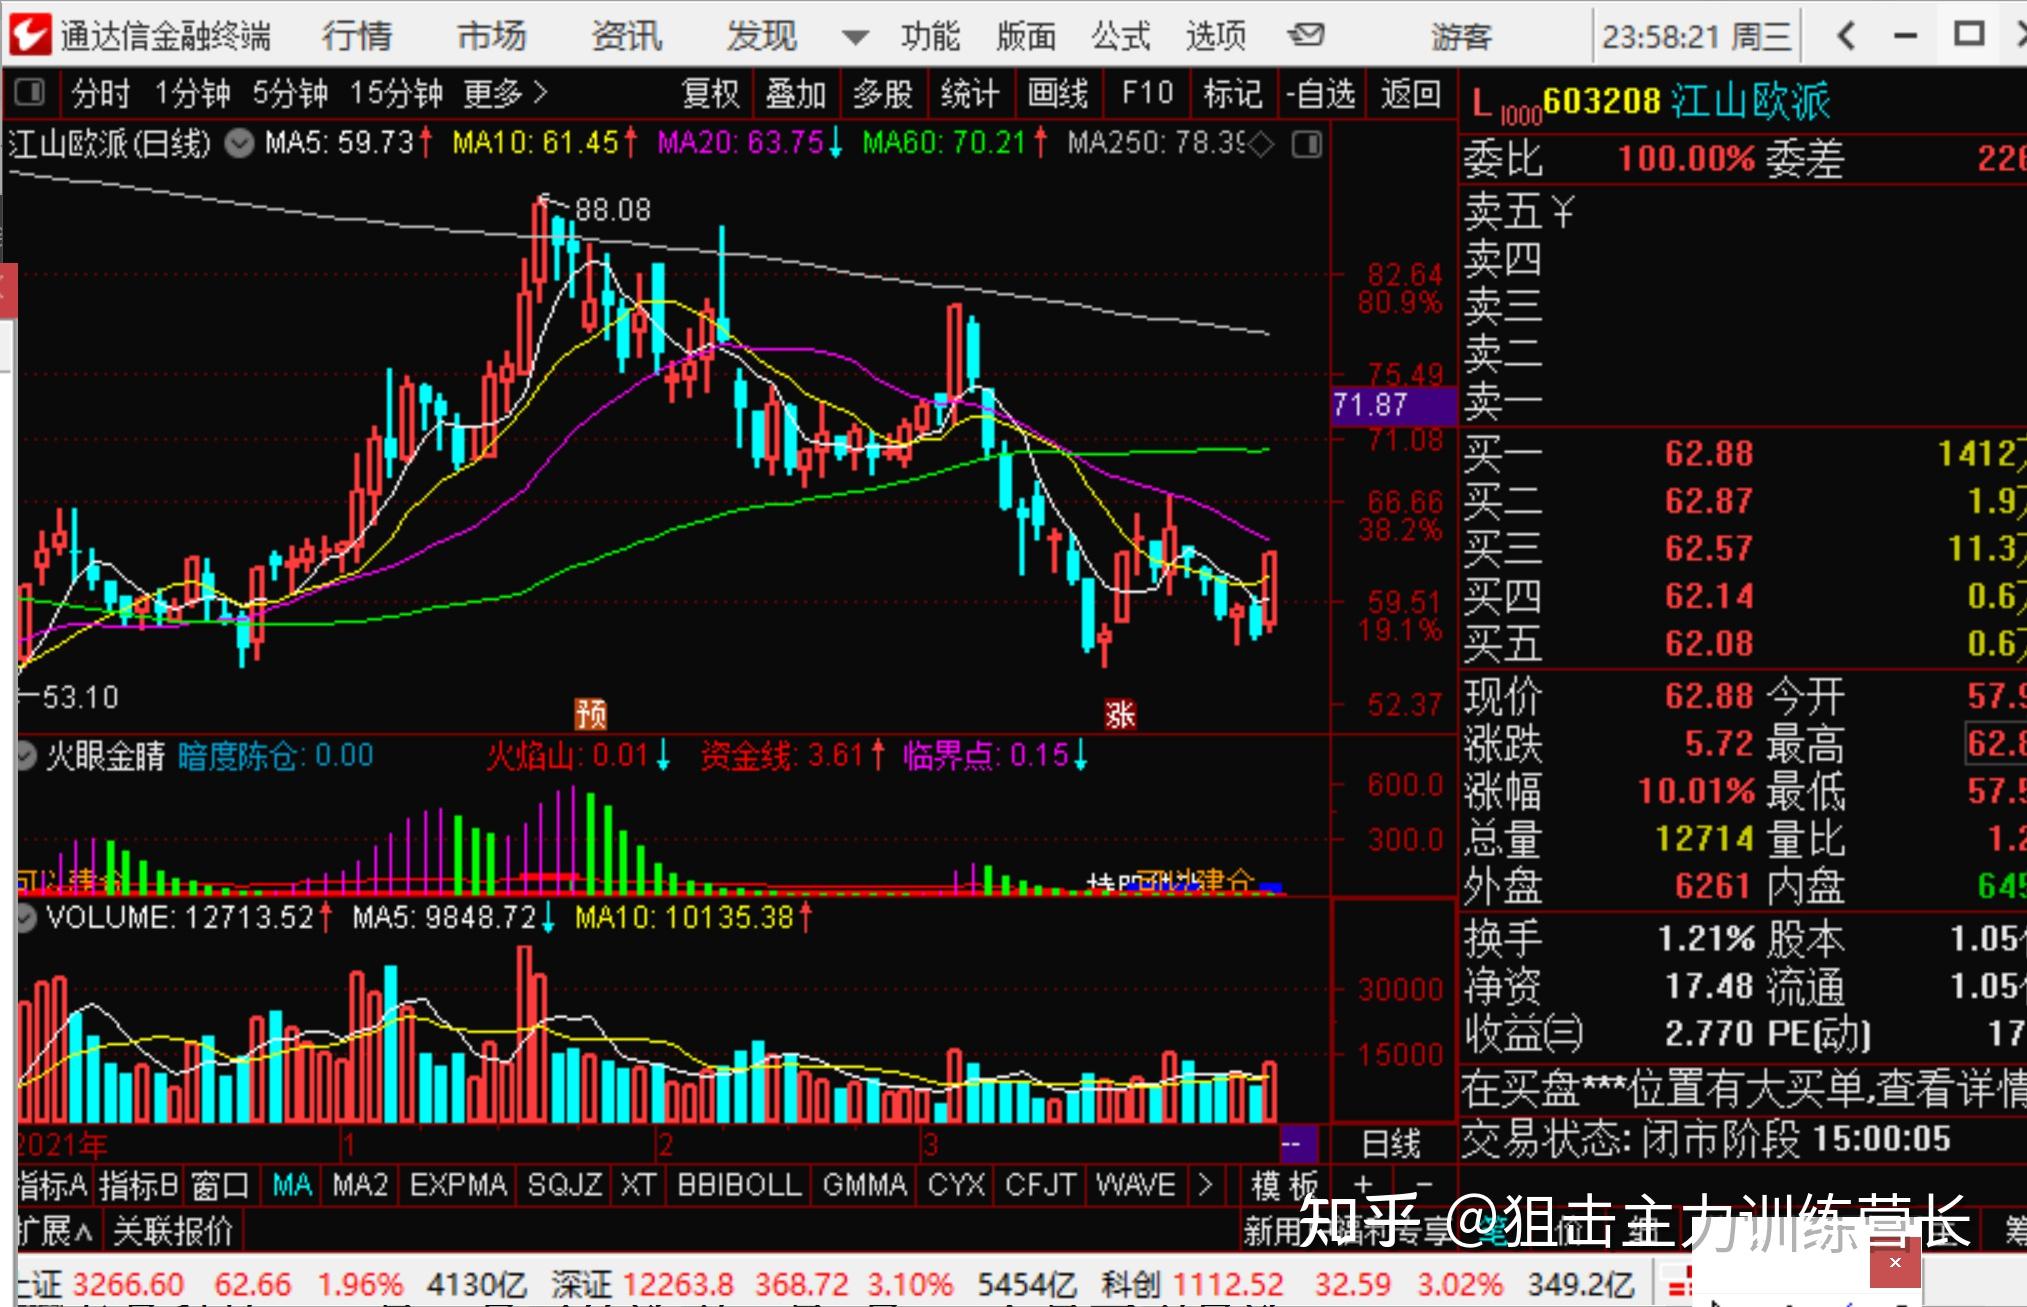Click the diamond icon beside MA250 value
This screenshot has height=1307, width=2027.
[x=1262, y=145]
